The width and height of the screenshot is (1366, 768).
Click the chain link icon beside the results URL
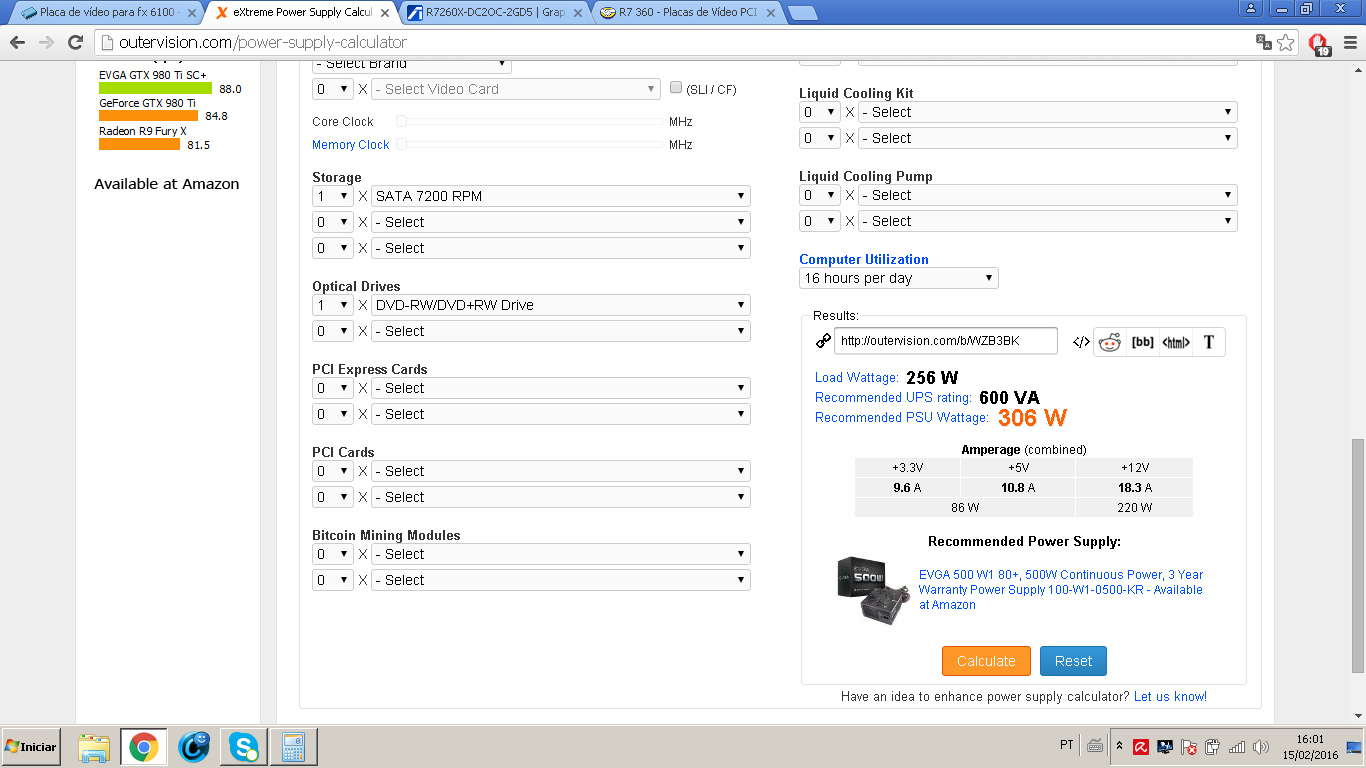[823, 341]
